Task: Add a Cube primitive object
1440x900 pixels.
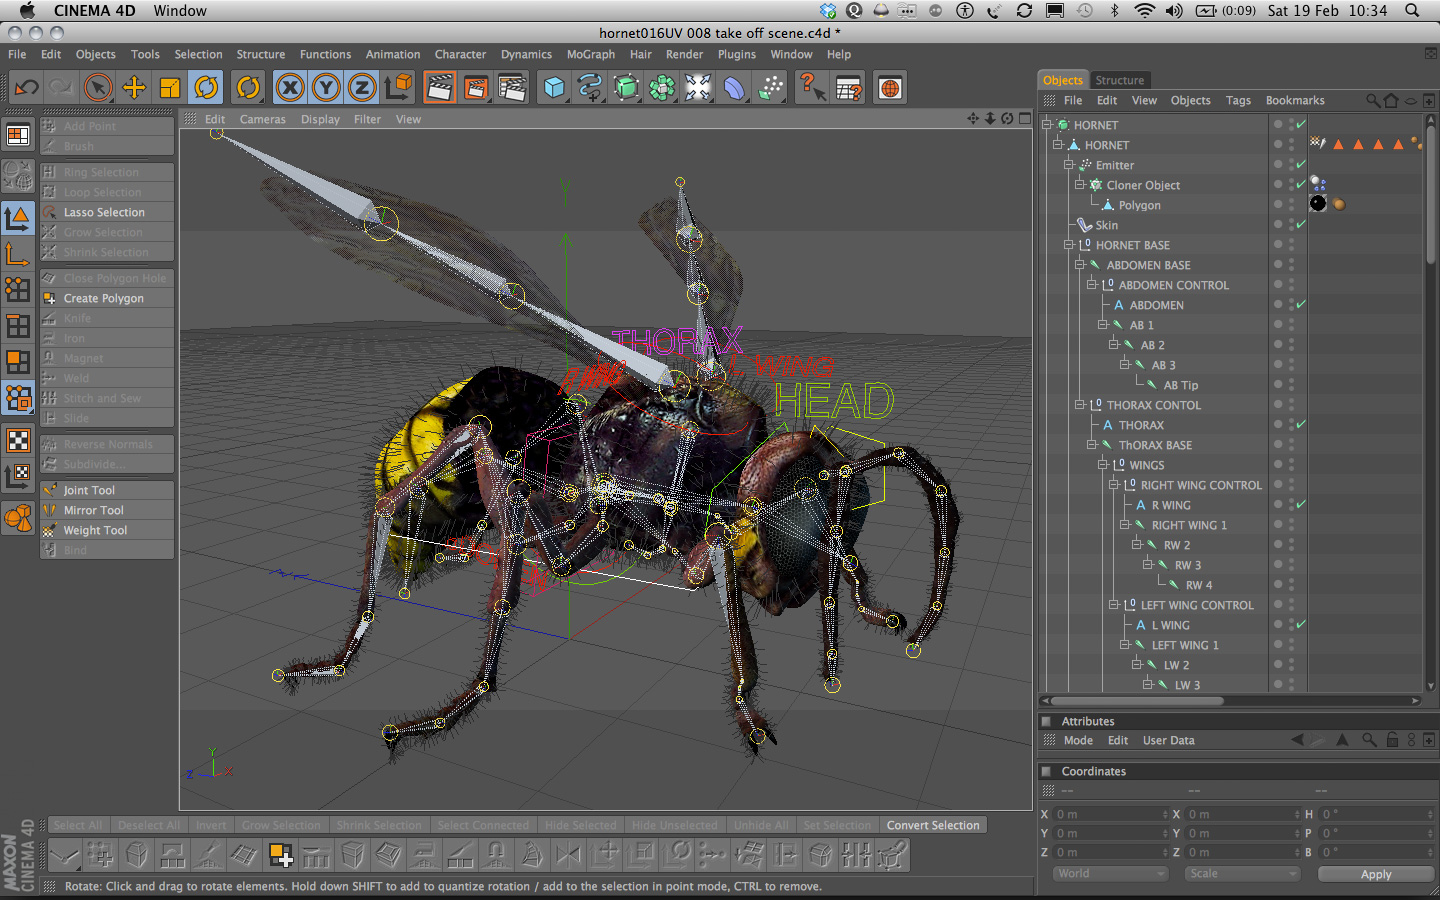Action: [554, 88]
